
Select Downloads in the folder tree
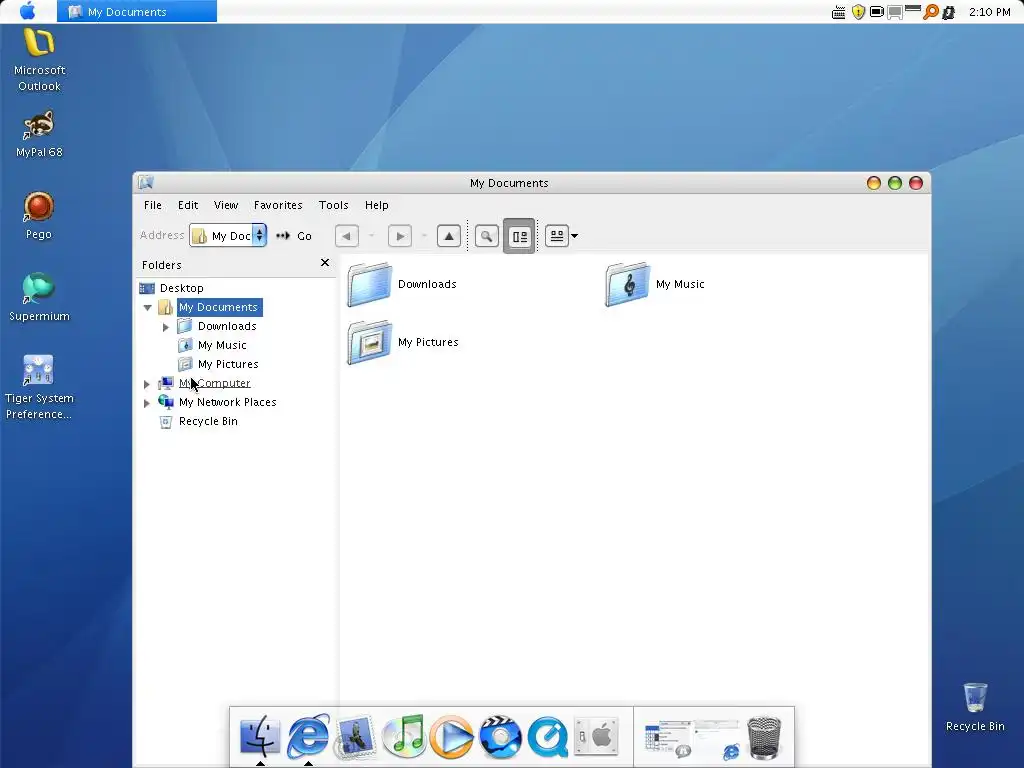tap(227, 326)
